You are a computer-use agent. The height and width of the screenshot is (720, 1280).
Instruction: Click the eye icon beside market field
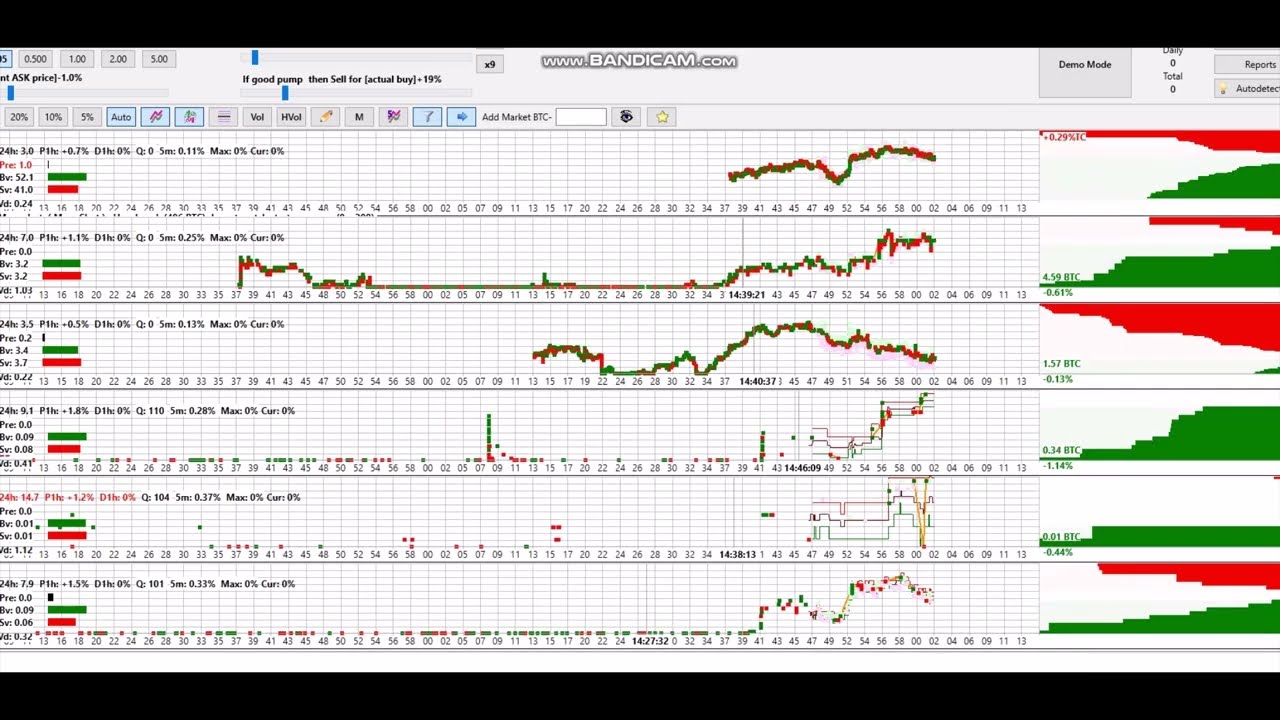click(626, 117)
